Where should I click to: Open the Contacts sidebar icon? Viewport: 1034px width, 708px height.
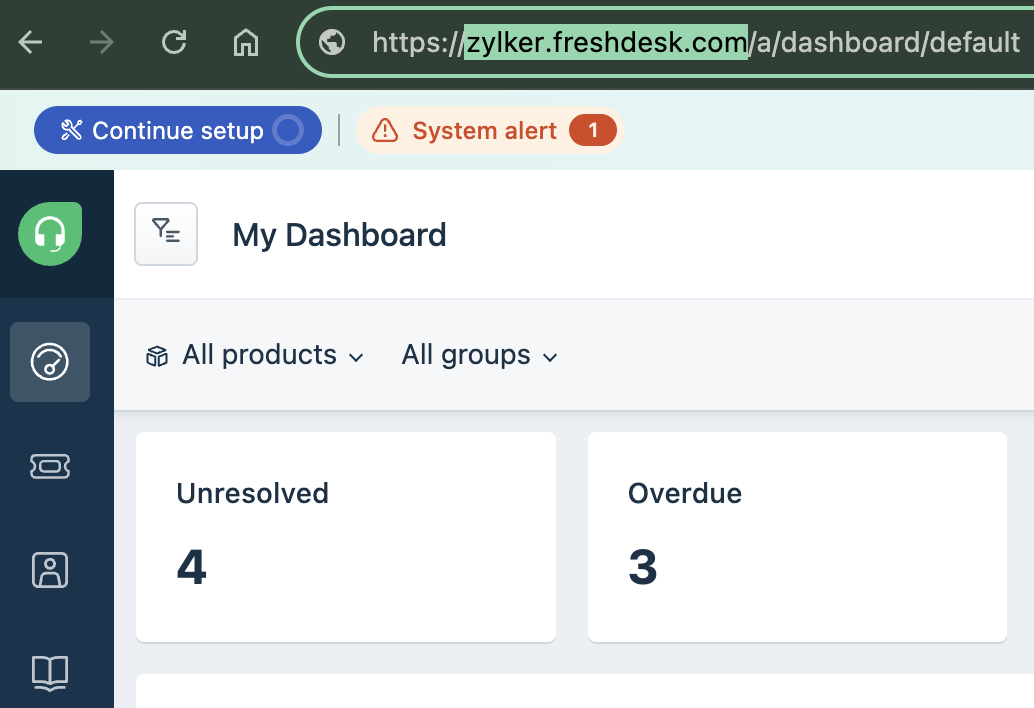coord(50,569)
